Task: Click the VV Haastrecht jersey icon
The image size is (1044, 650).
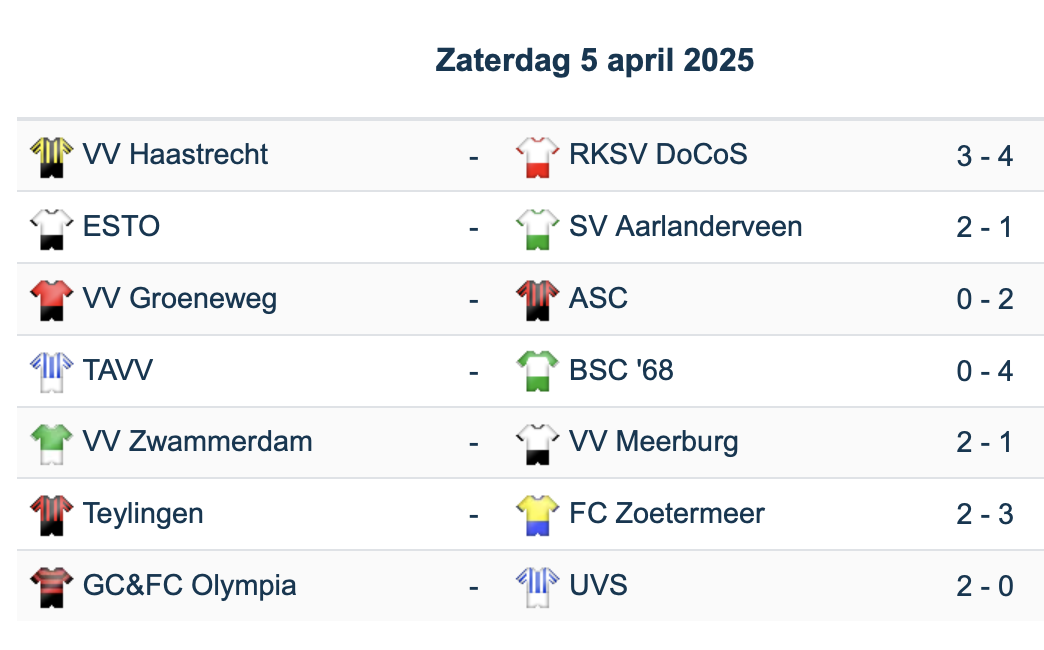Action: pyautogui.click(x=51, y=156)
